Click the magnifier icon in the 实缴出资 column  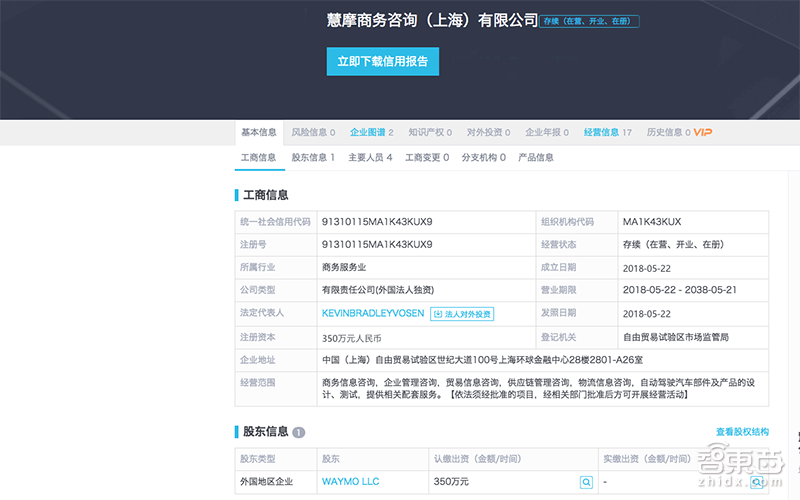[x=757, y=482]
